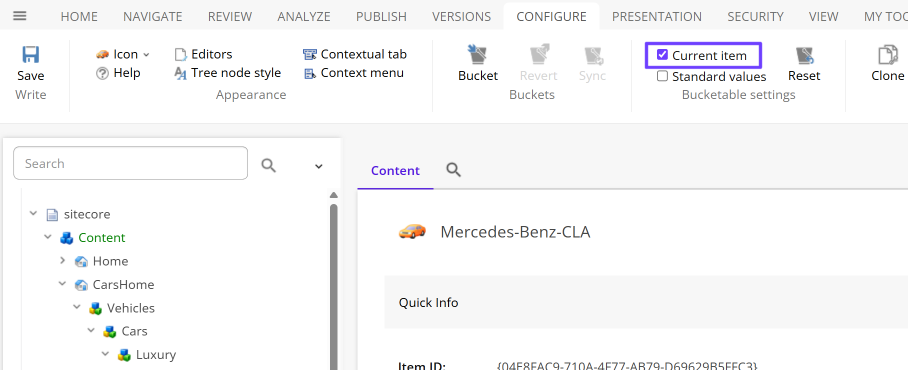Screen dimensions: 908x370
Task: Click the Editors page icon
Action: [181, 54]
